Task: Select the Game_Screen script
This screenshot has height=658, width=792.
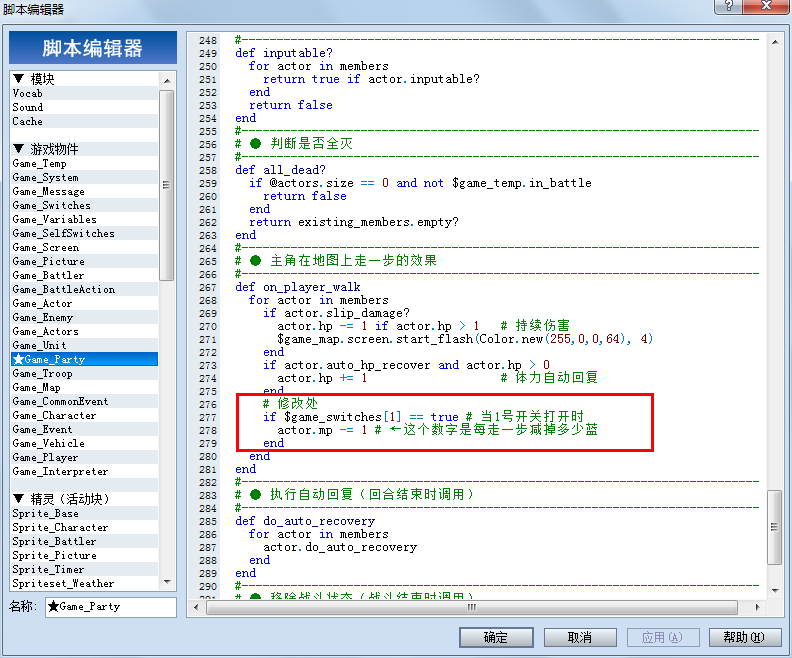Action: pyautogui.click(x=84, y=247)
